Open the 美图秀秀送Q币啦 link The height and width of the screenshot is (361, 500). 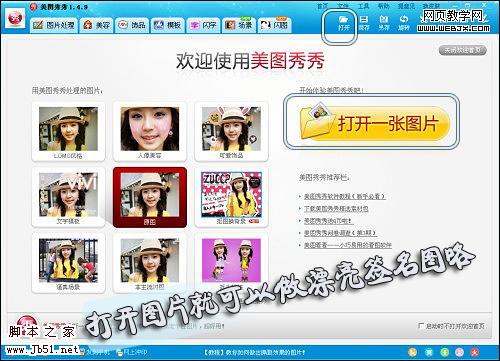coord(328,221)
